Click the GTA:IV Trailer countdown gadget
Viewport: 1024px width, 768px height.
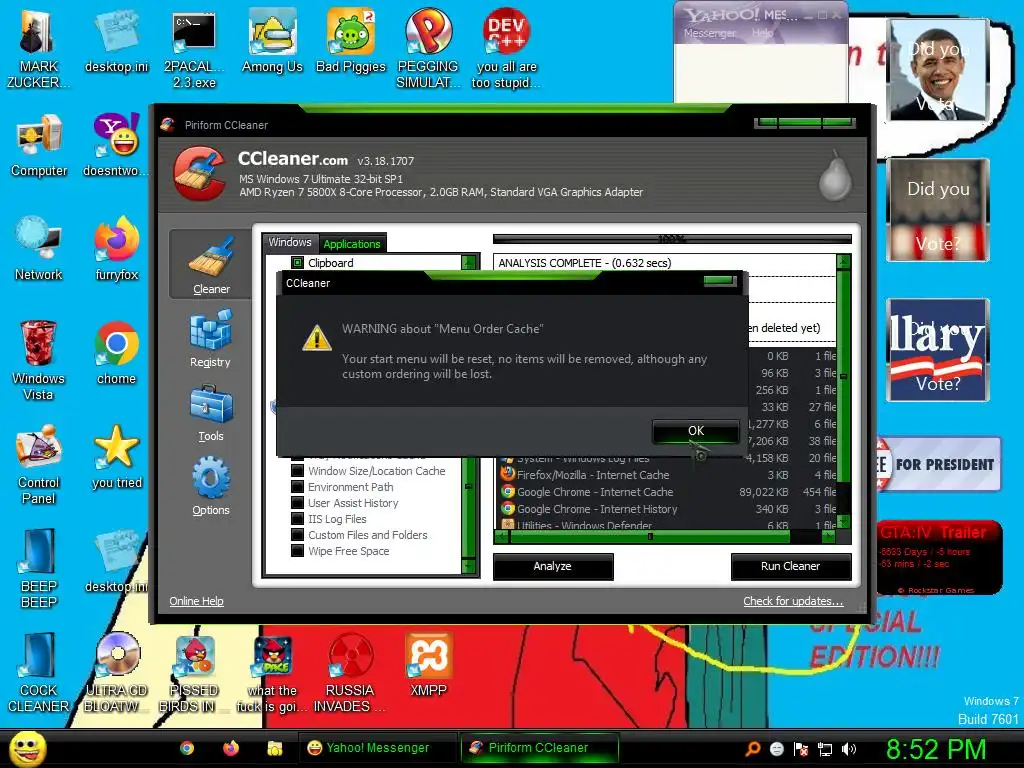939,557
